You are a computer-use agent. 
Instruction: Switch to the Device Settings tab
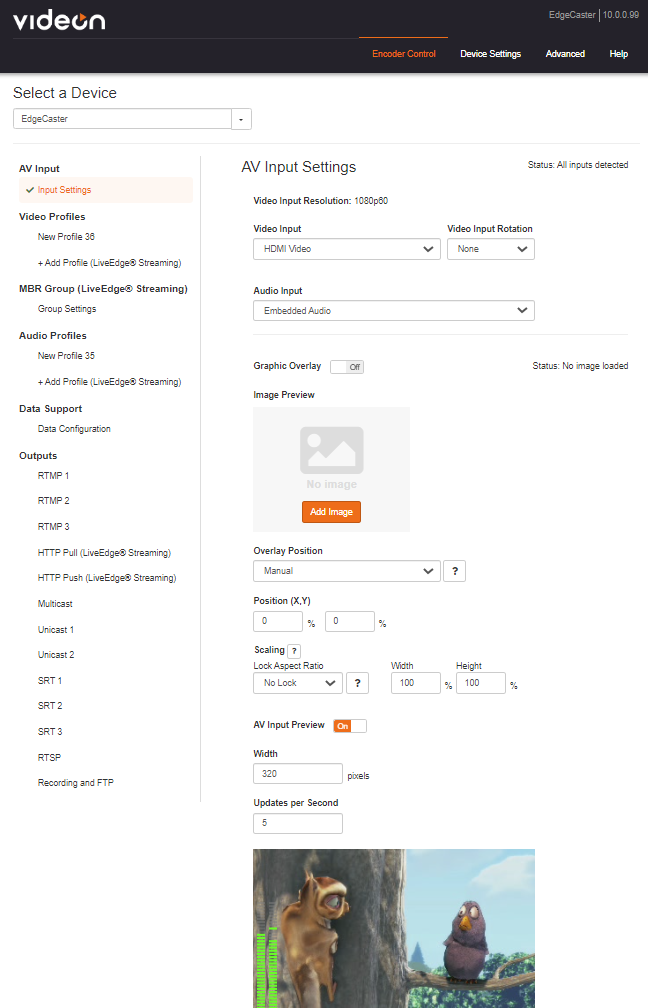(490, 54)
